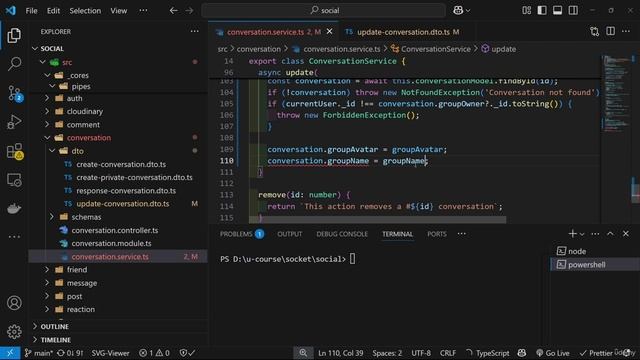Toggle bottom panel visibility
The width and height of the screenshot is (640, 360).
click(x=558, y=10)
